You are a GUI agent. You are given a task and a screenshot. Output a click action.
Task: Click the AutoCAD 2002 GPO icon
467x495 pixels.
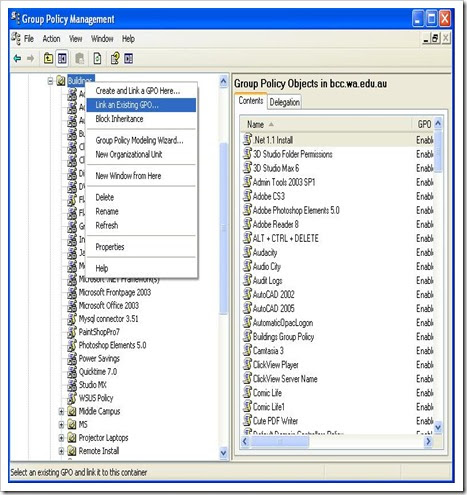(x=247, y=294)
